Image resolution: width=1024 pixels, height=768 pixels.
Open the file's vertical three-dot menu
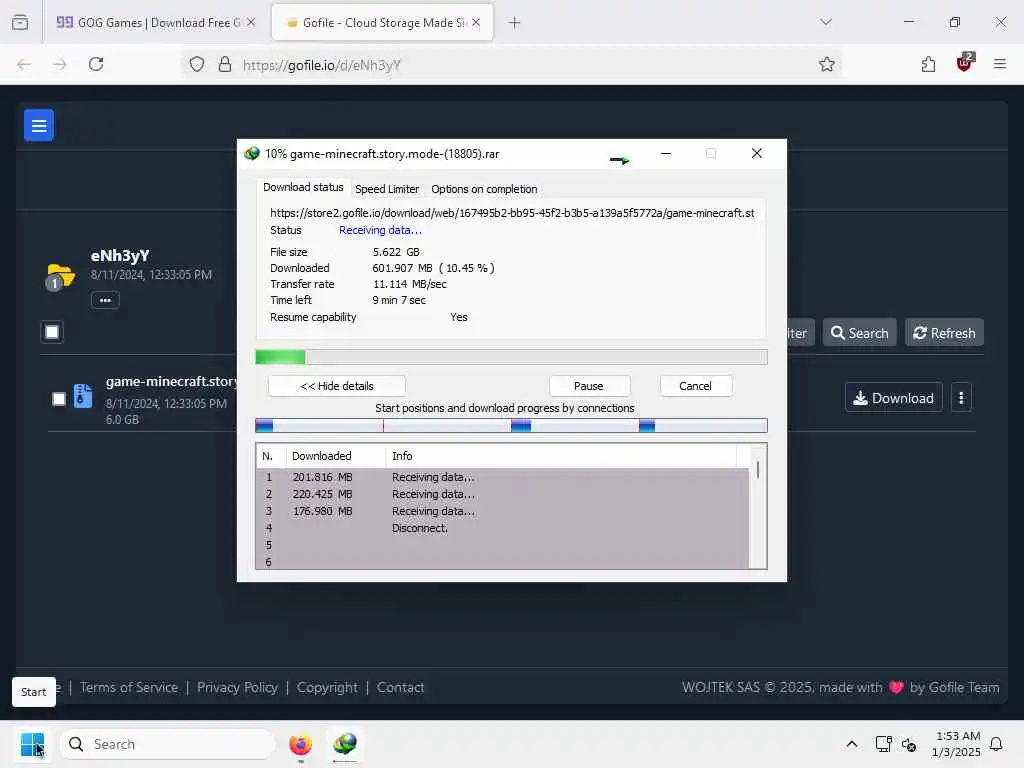961,398
